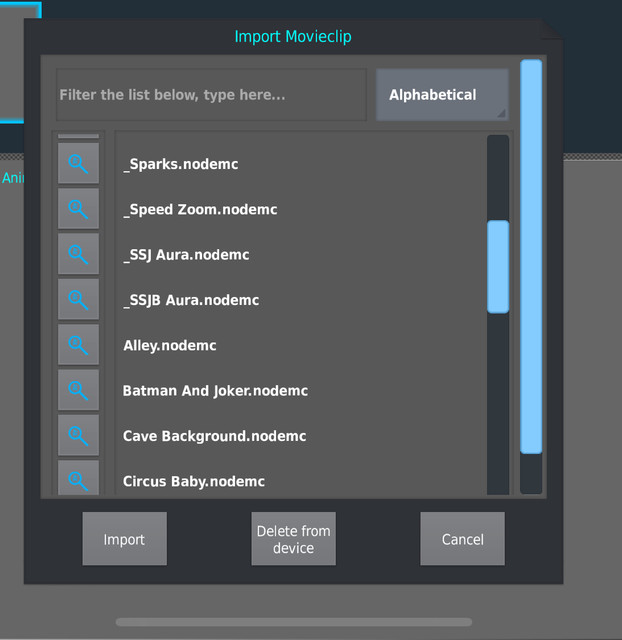Click the file list scrollbar thumb
The width and height of the screenshot is (622, 640).
pos(498,267)
